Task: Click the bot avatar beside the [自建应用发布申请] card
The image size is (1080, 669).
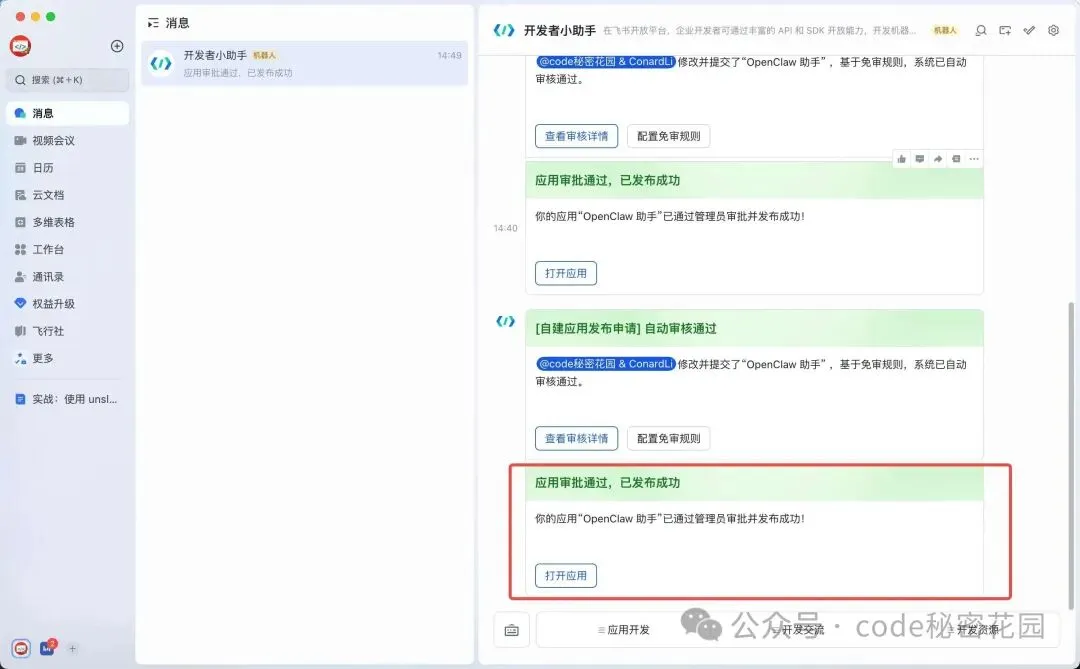Action: coord(506,321)
